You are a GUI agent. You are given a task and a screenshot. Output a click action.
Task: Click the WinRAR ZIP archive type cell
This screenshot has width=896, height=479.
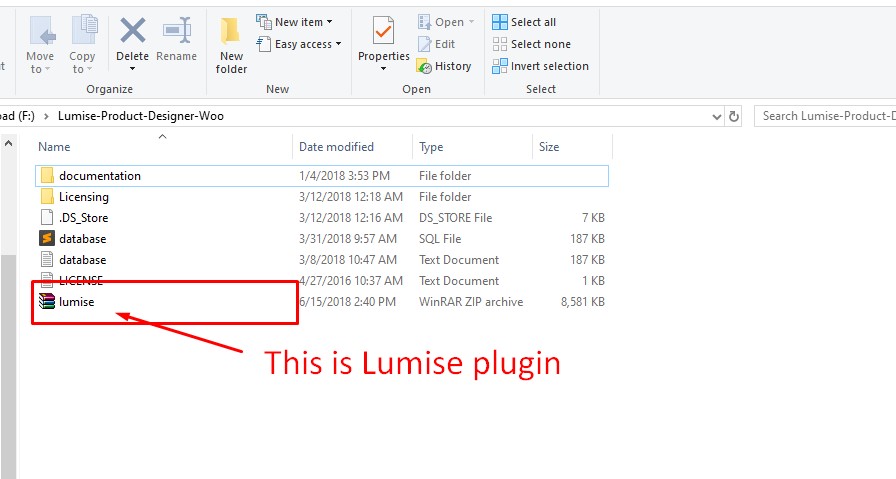471,301
